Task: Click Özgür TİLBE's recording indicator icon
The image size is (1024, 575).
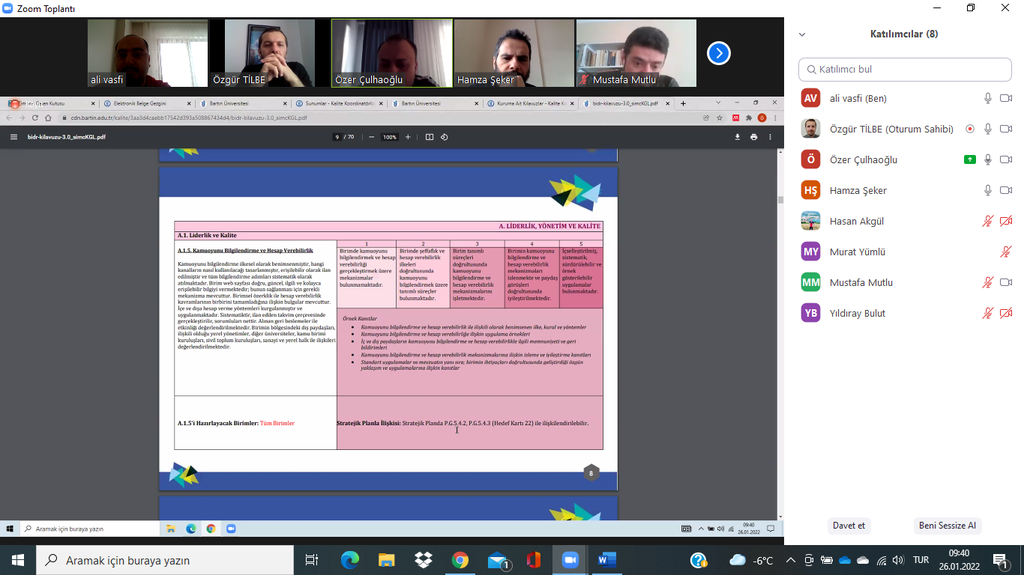Action: tap(969, 129)
